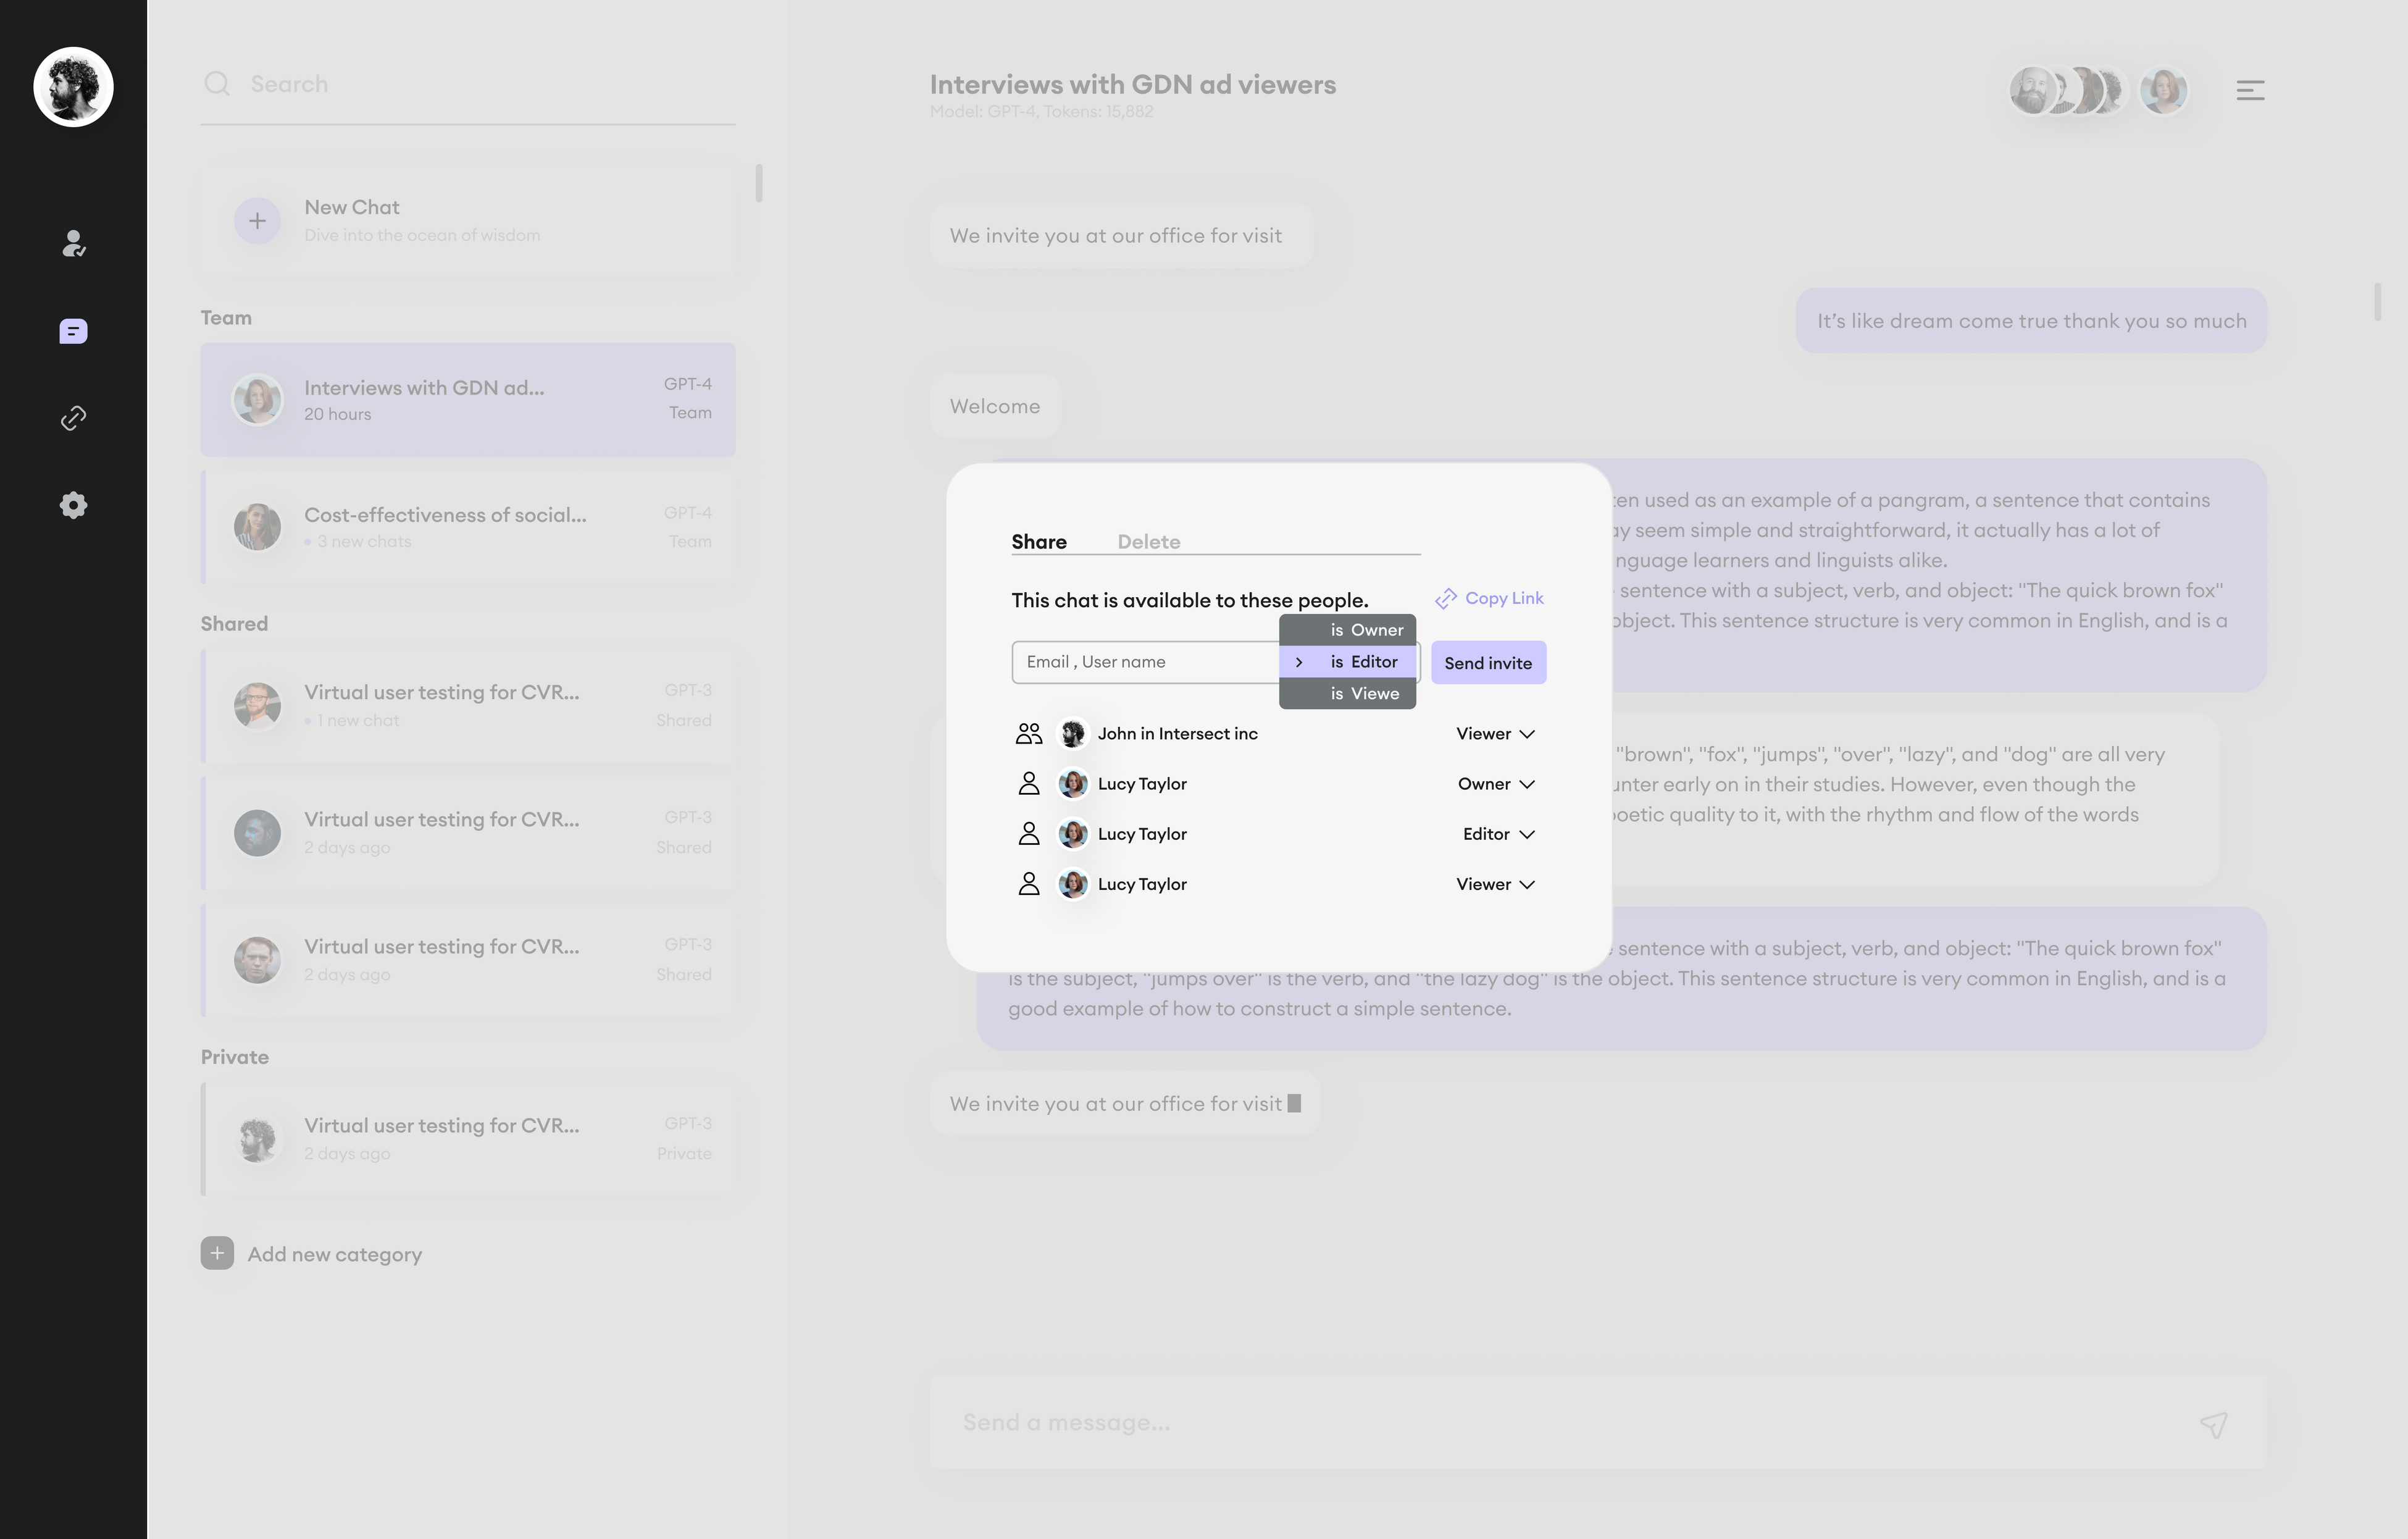Select the chat icon in sidebar
This screenshot has height=1539, width=2408.
tap(73, 331)
